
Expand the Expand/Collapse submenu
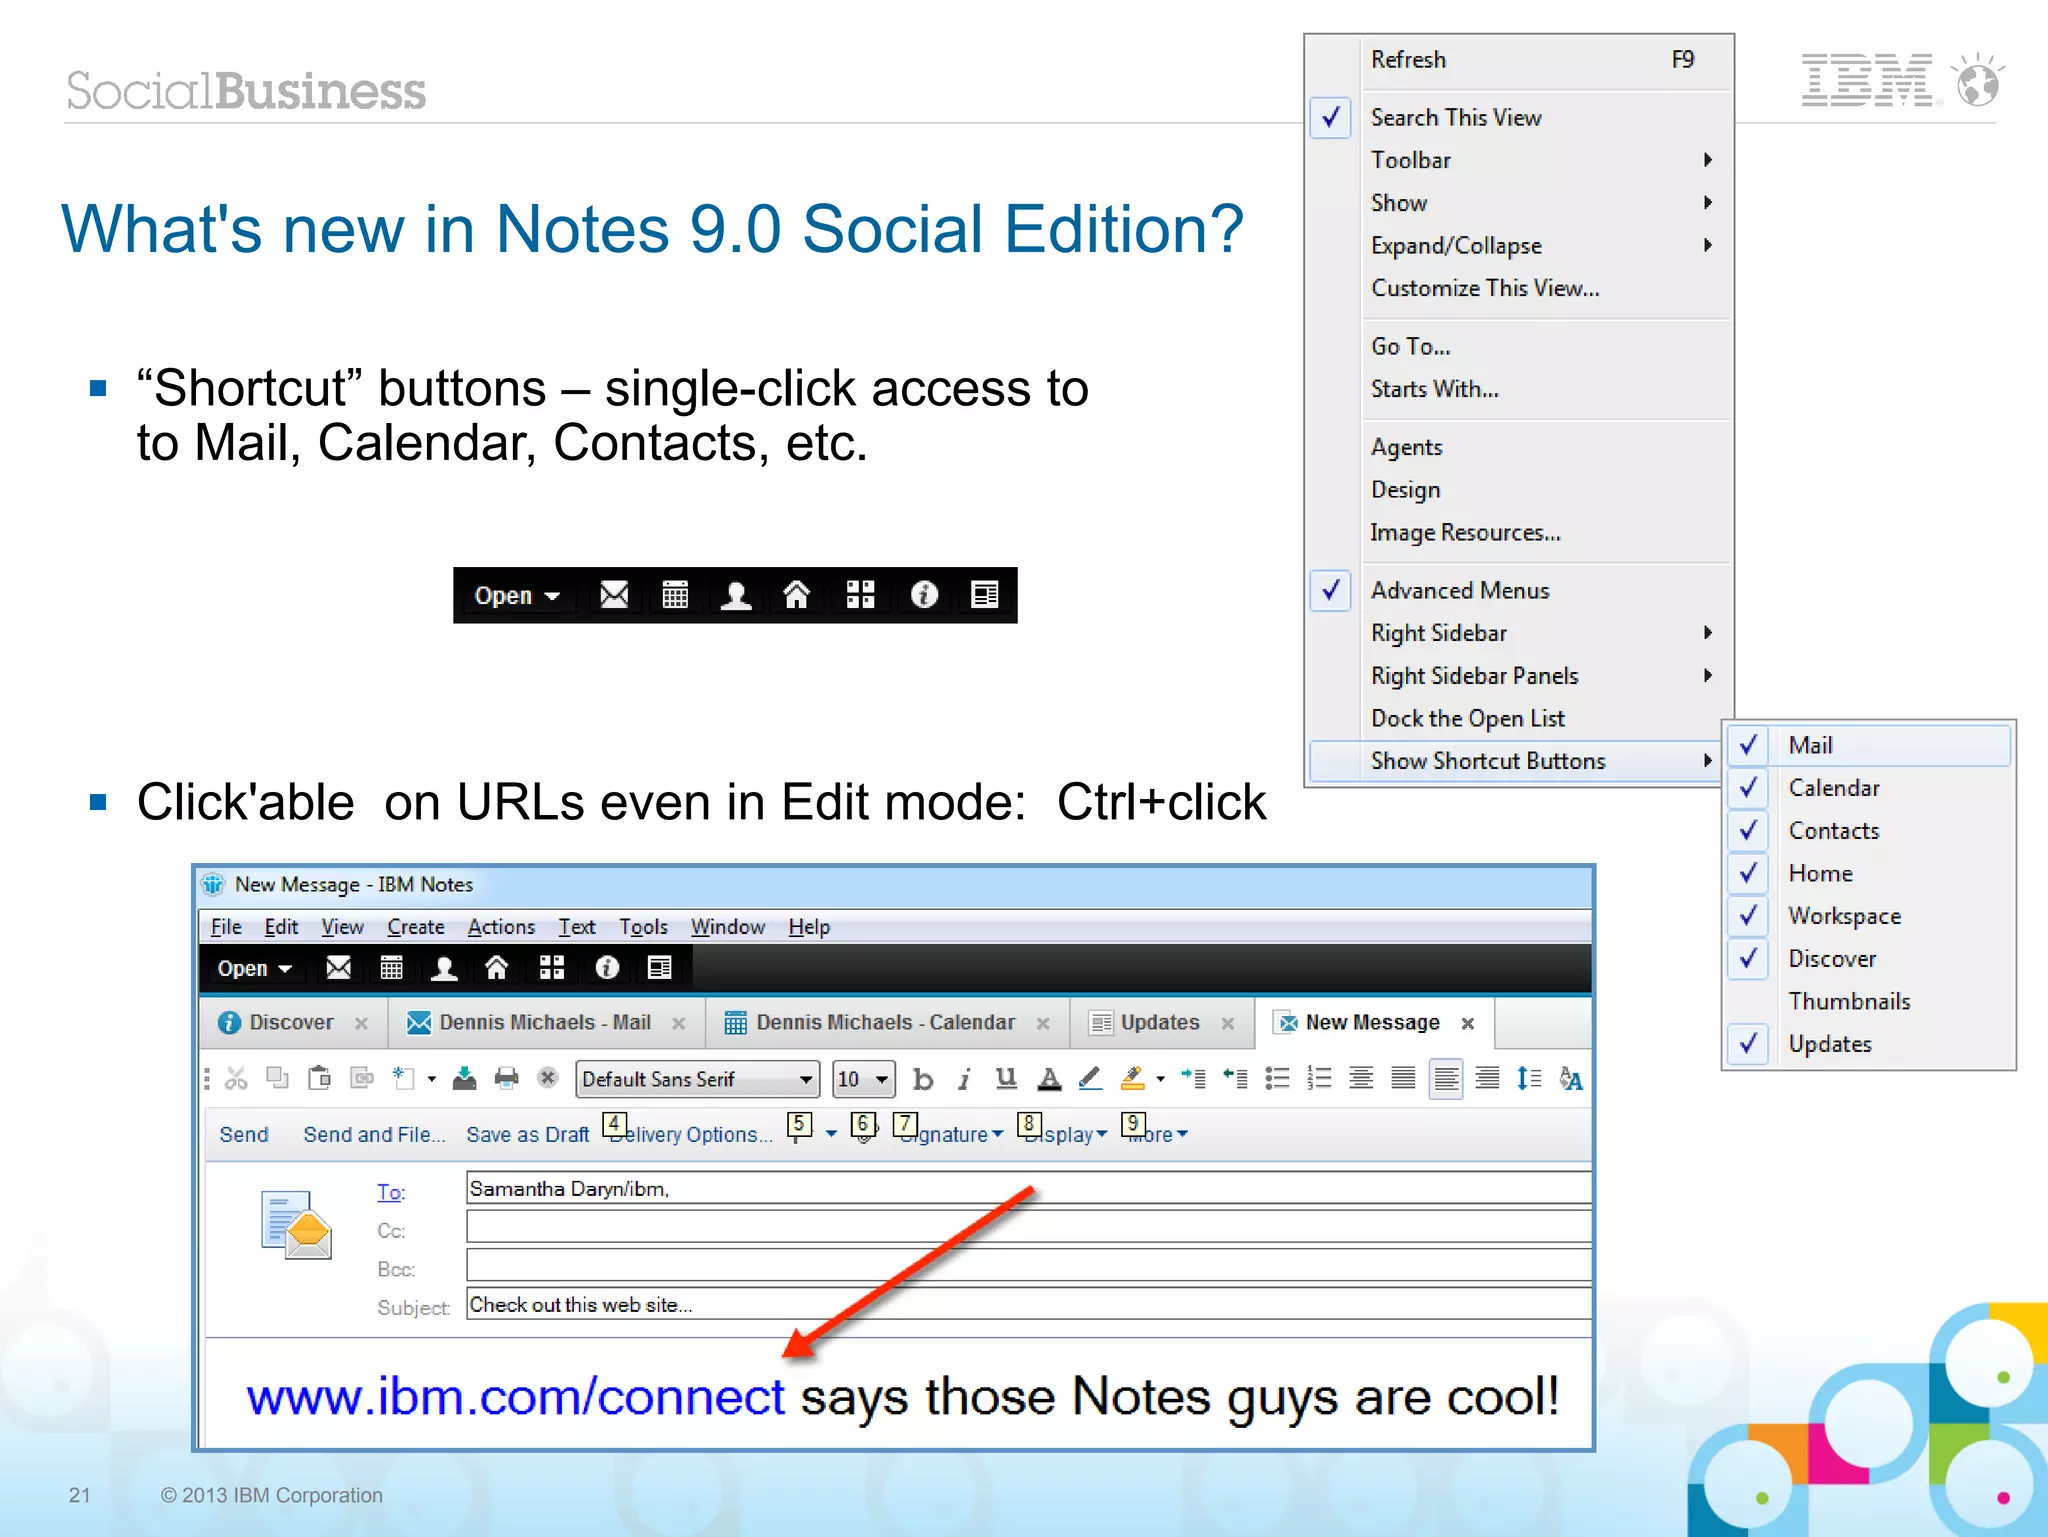tap(1519, 246)
